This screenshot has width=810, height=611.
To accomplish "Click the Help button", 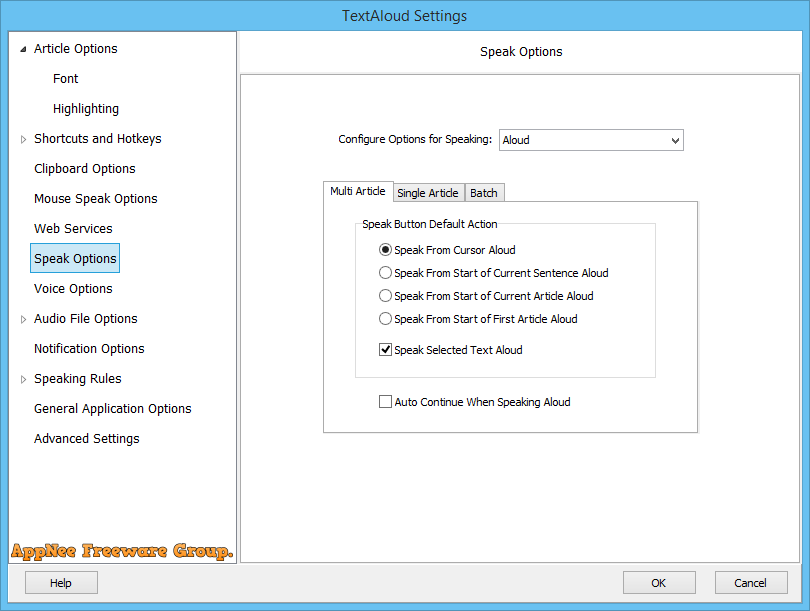I will click(x=61, y=583).
